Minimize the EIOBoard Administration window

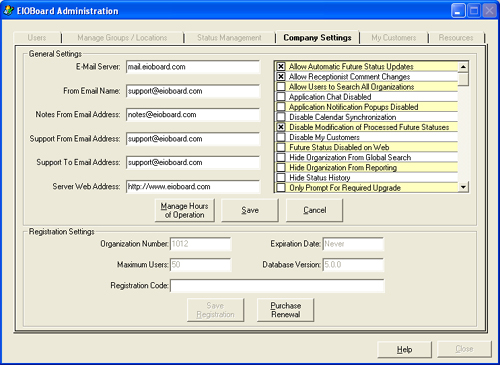[458, 11]
